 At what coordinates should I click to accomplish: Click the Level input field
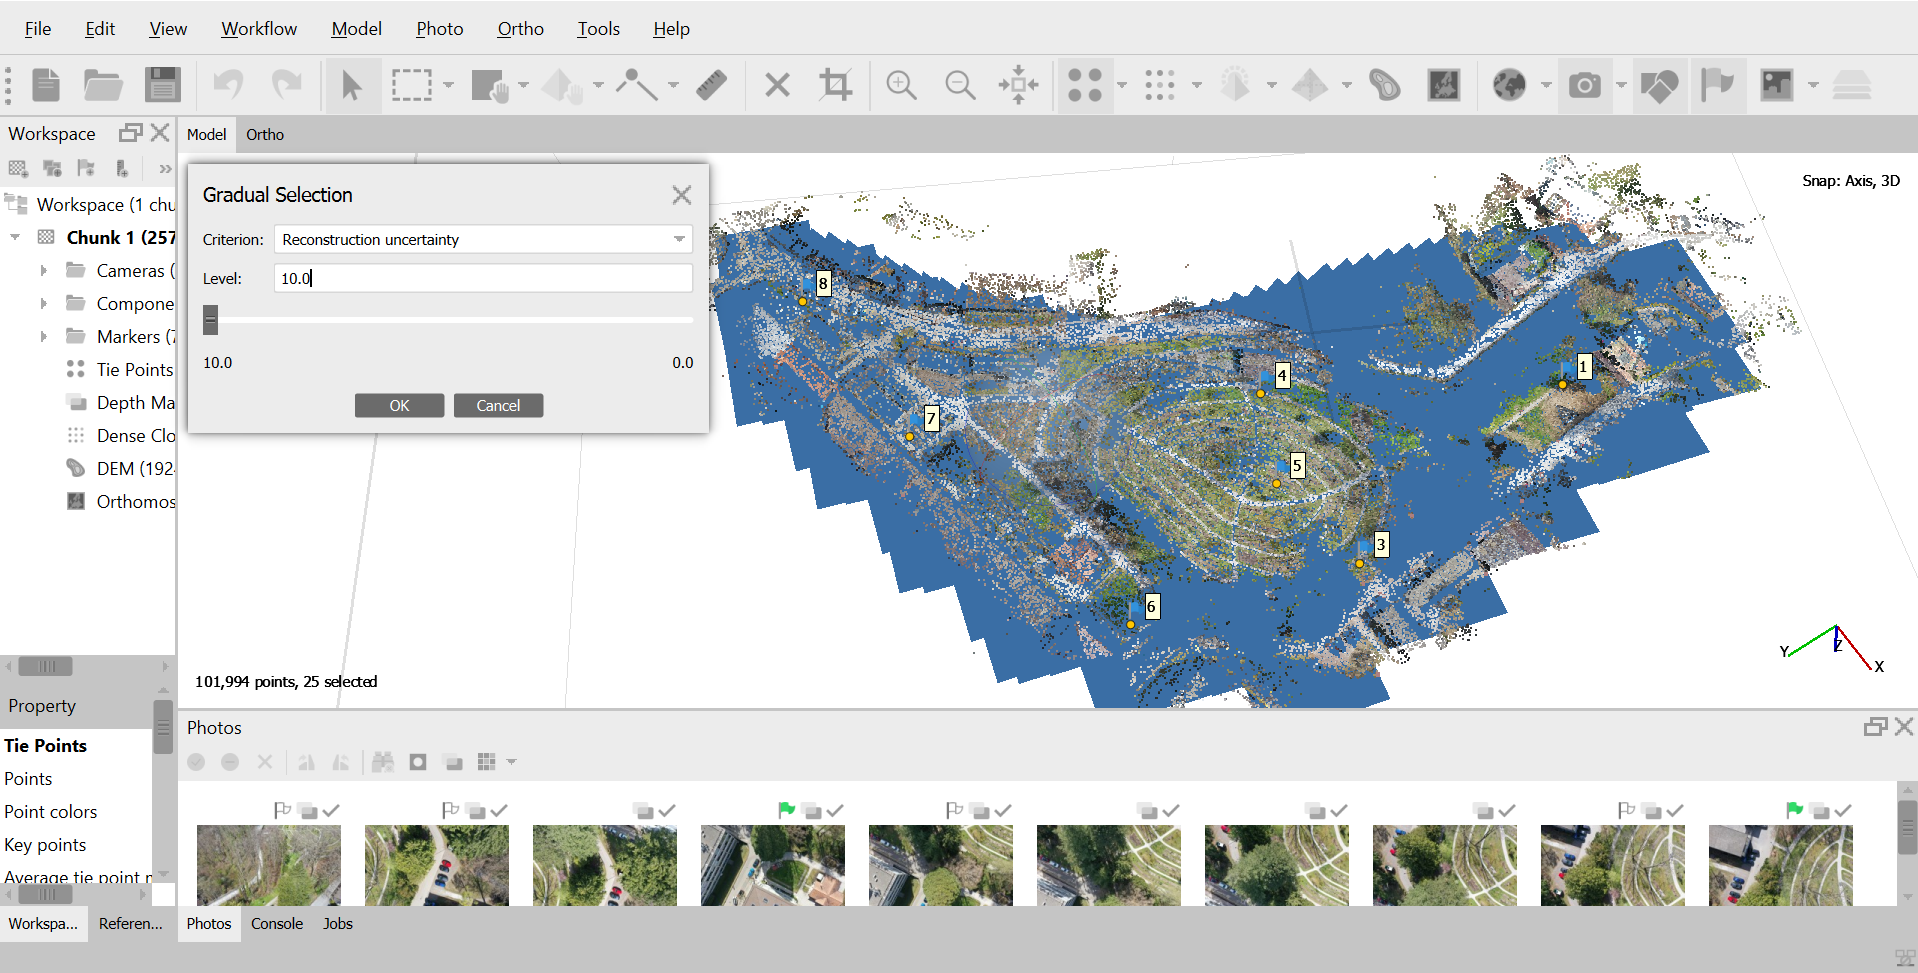(483, 279)
